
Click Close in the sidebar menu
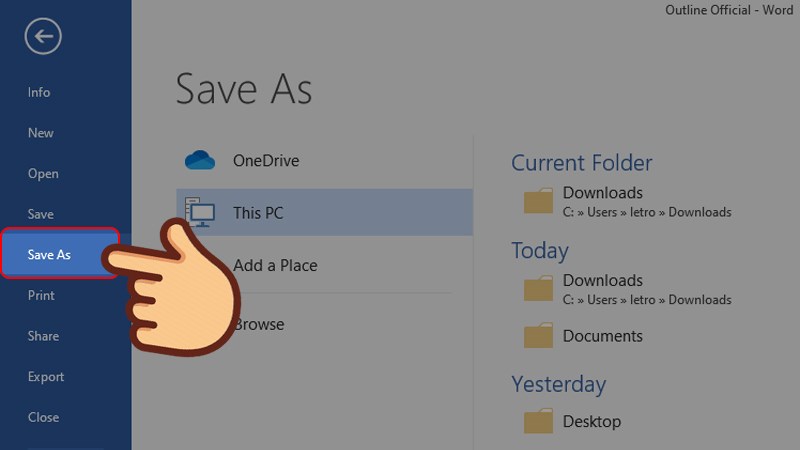(43, 417)
